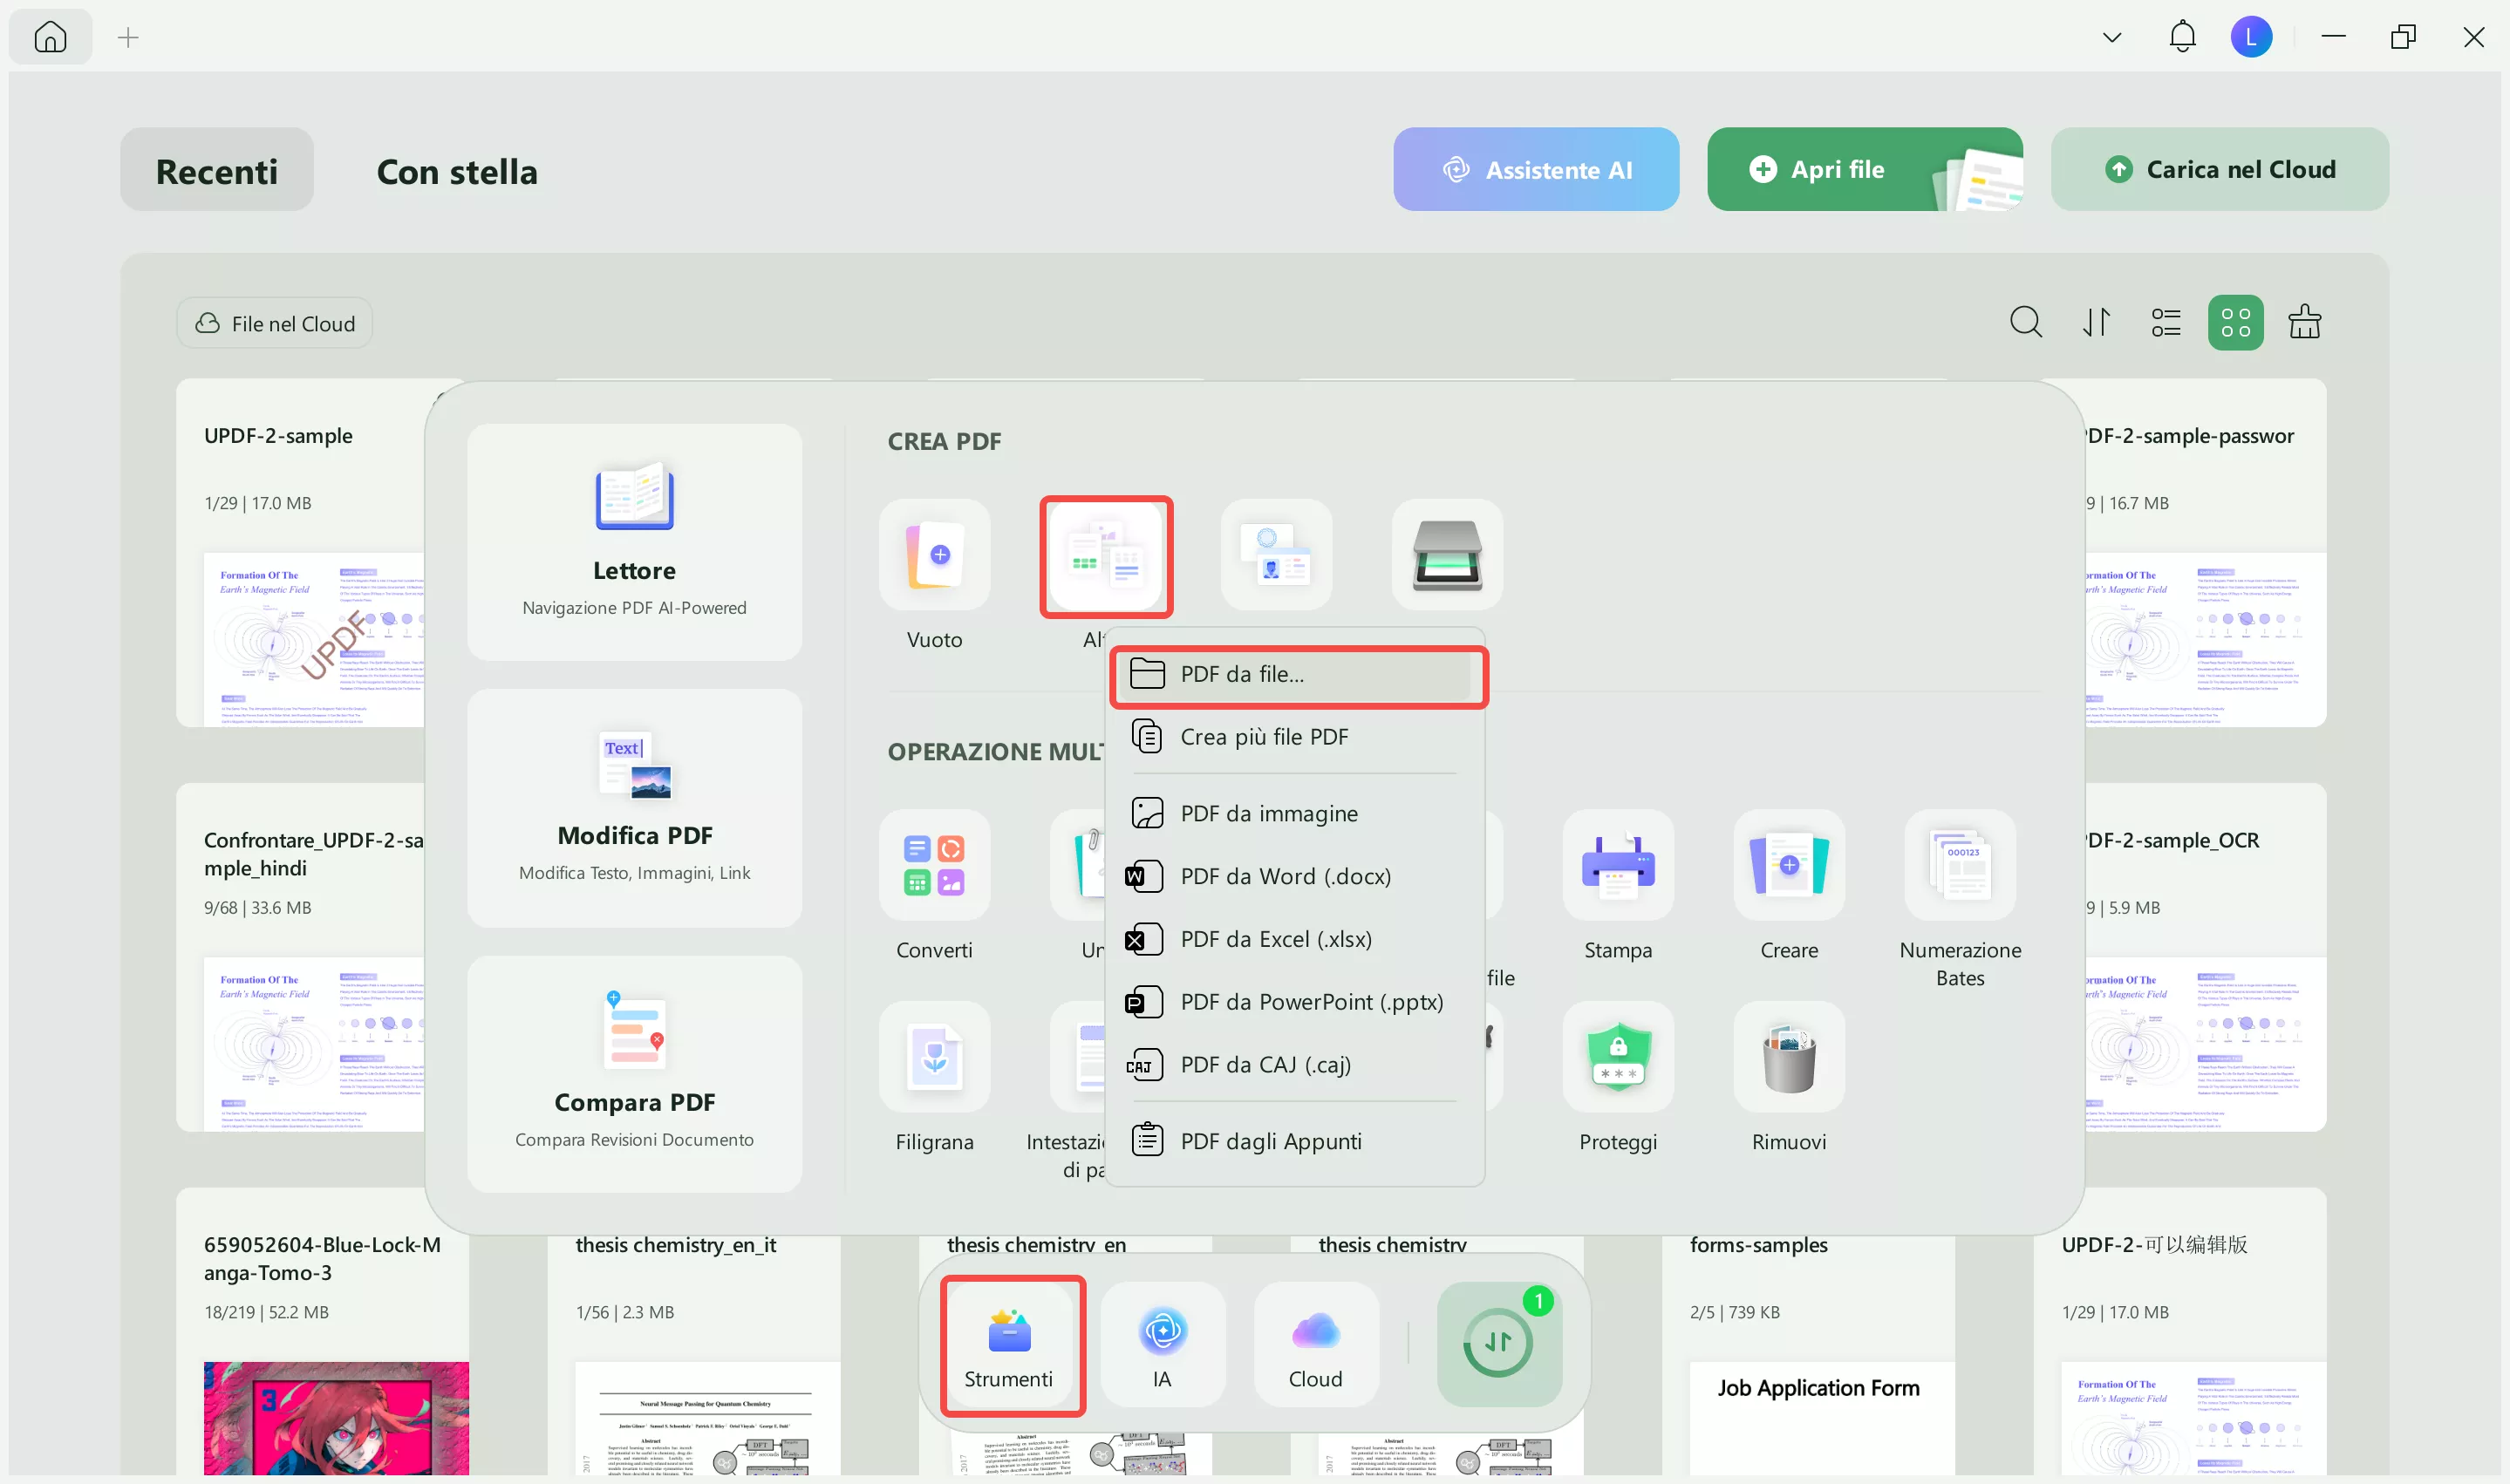2510x1484 pixels.
Task: Click the Assistente AI button
Action: tap(1535, 170)
